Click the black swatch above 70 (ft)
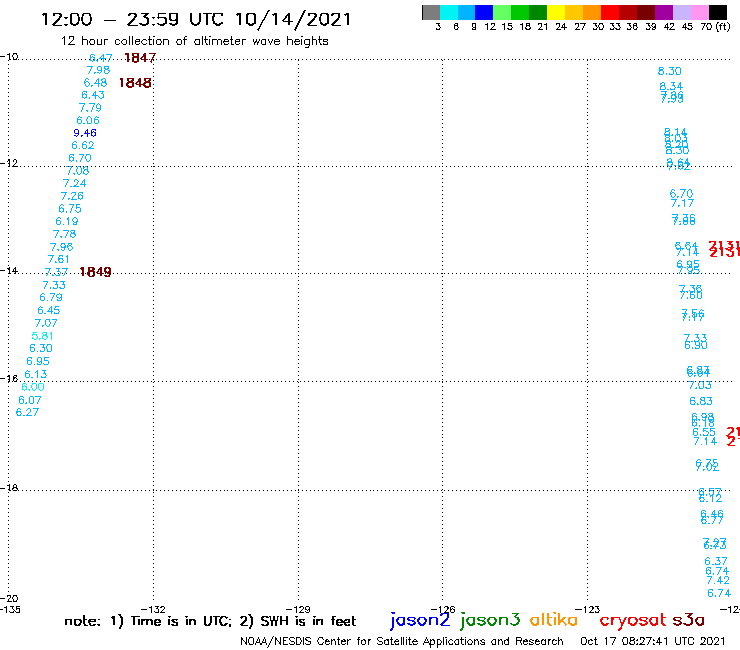The height and width of the screenshot is (650, 740). tap(717, 12)
